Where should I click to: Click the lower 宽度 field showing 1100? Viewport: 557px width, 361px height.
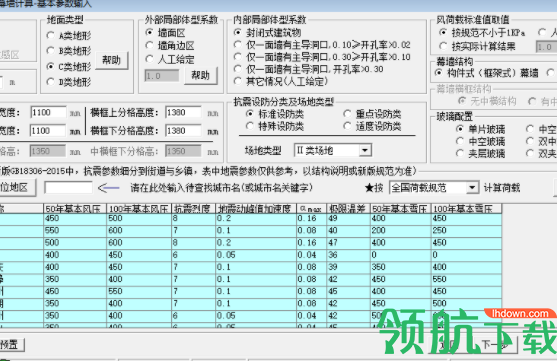coord(48,131)
